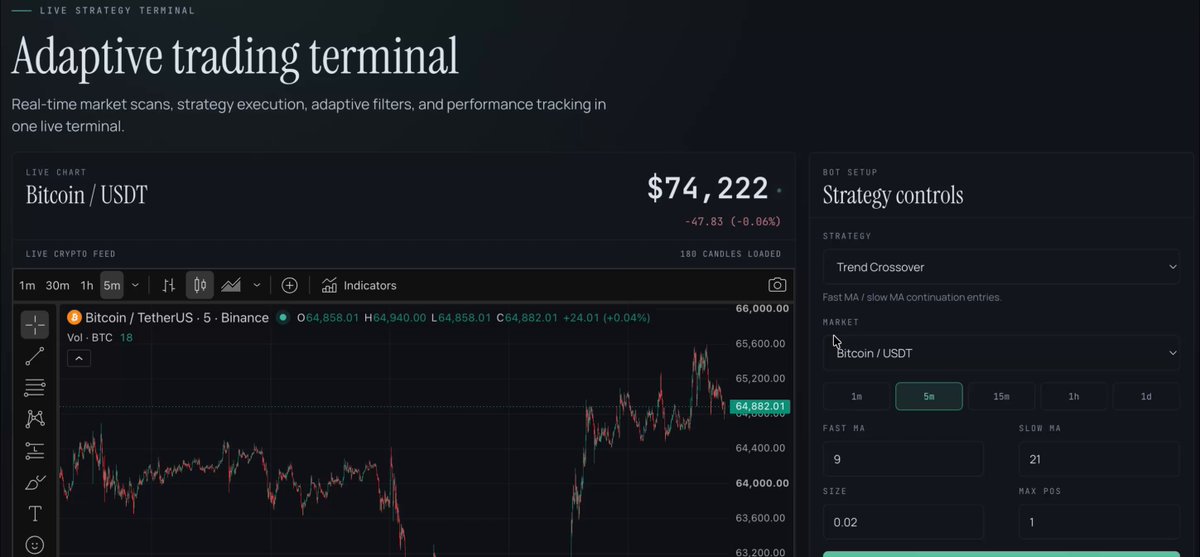Click the 64,882.01 current price label
The width and height of the screenshot is (1200, 557).
pyautogui.click(x=760, y=407)
